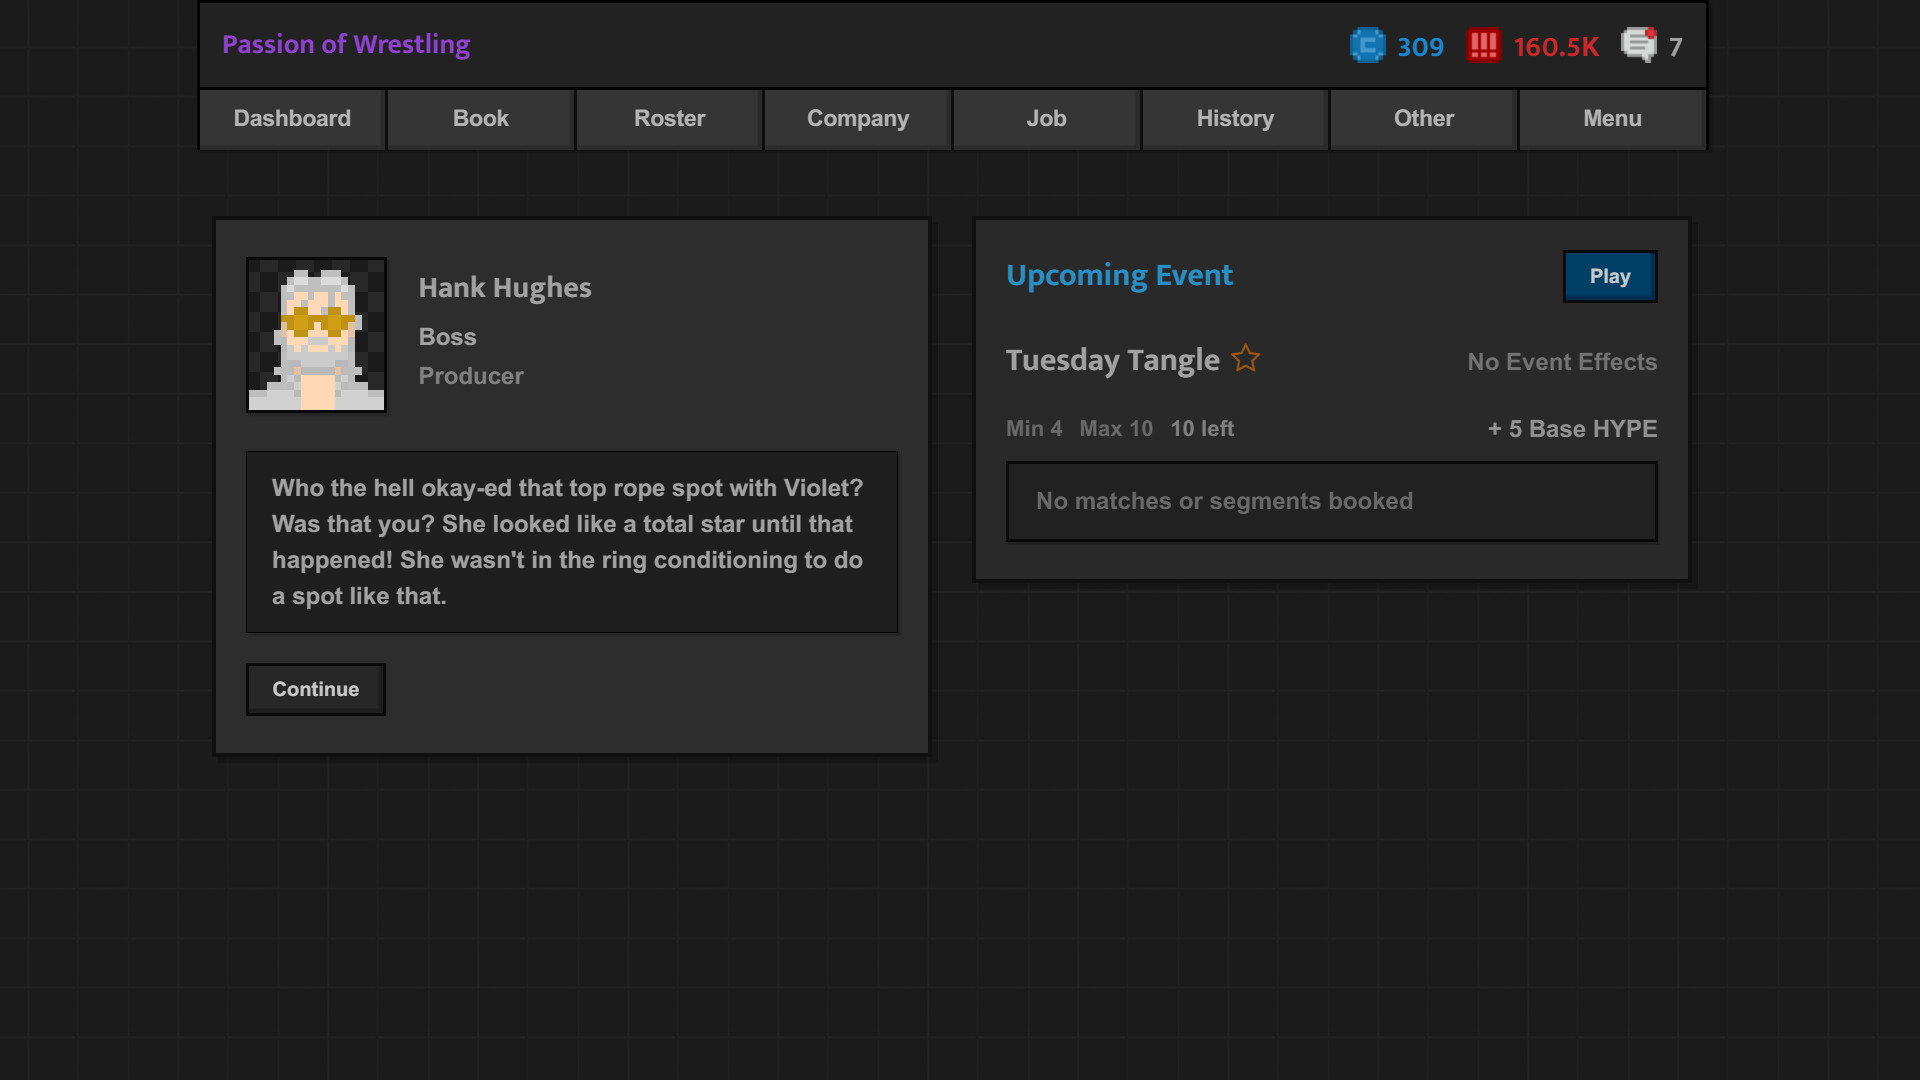Click the 160.5K hype counter
Viewport: 1920px width, 1080px height.
tap(1556, 46)
